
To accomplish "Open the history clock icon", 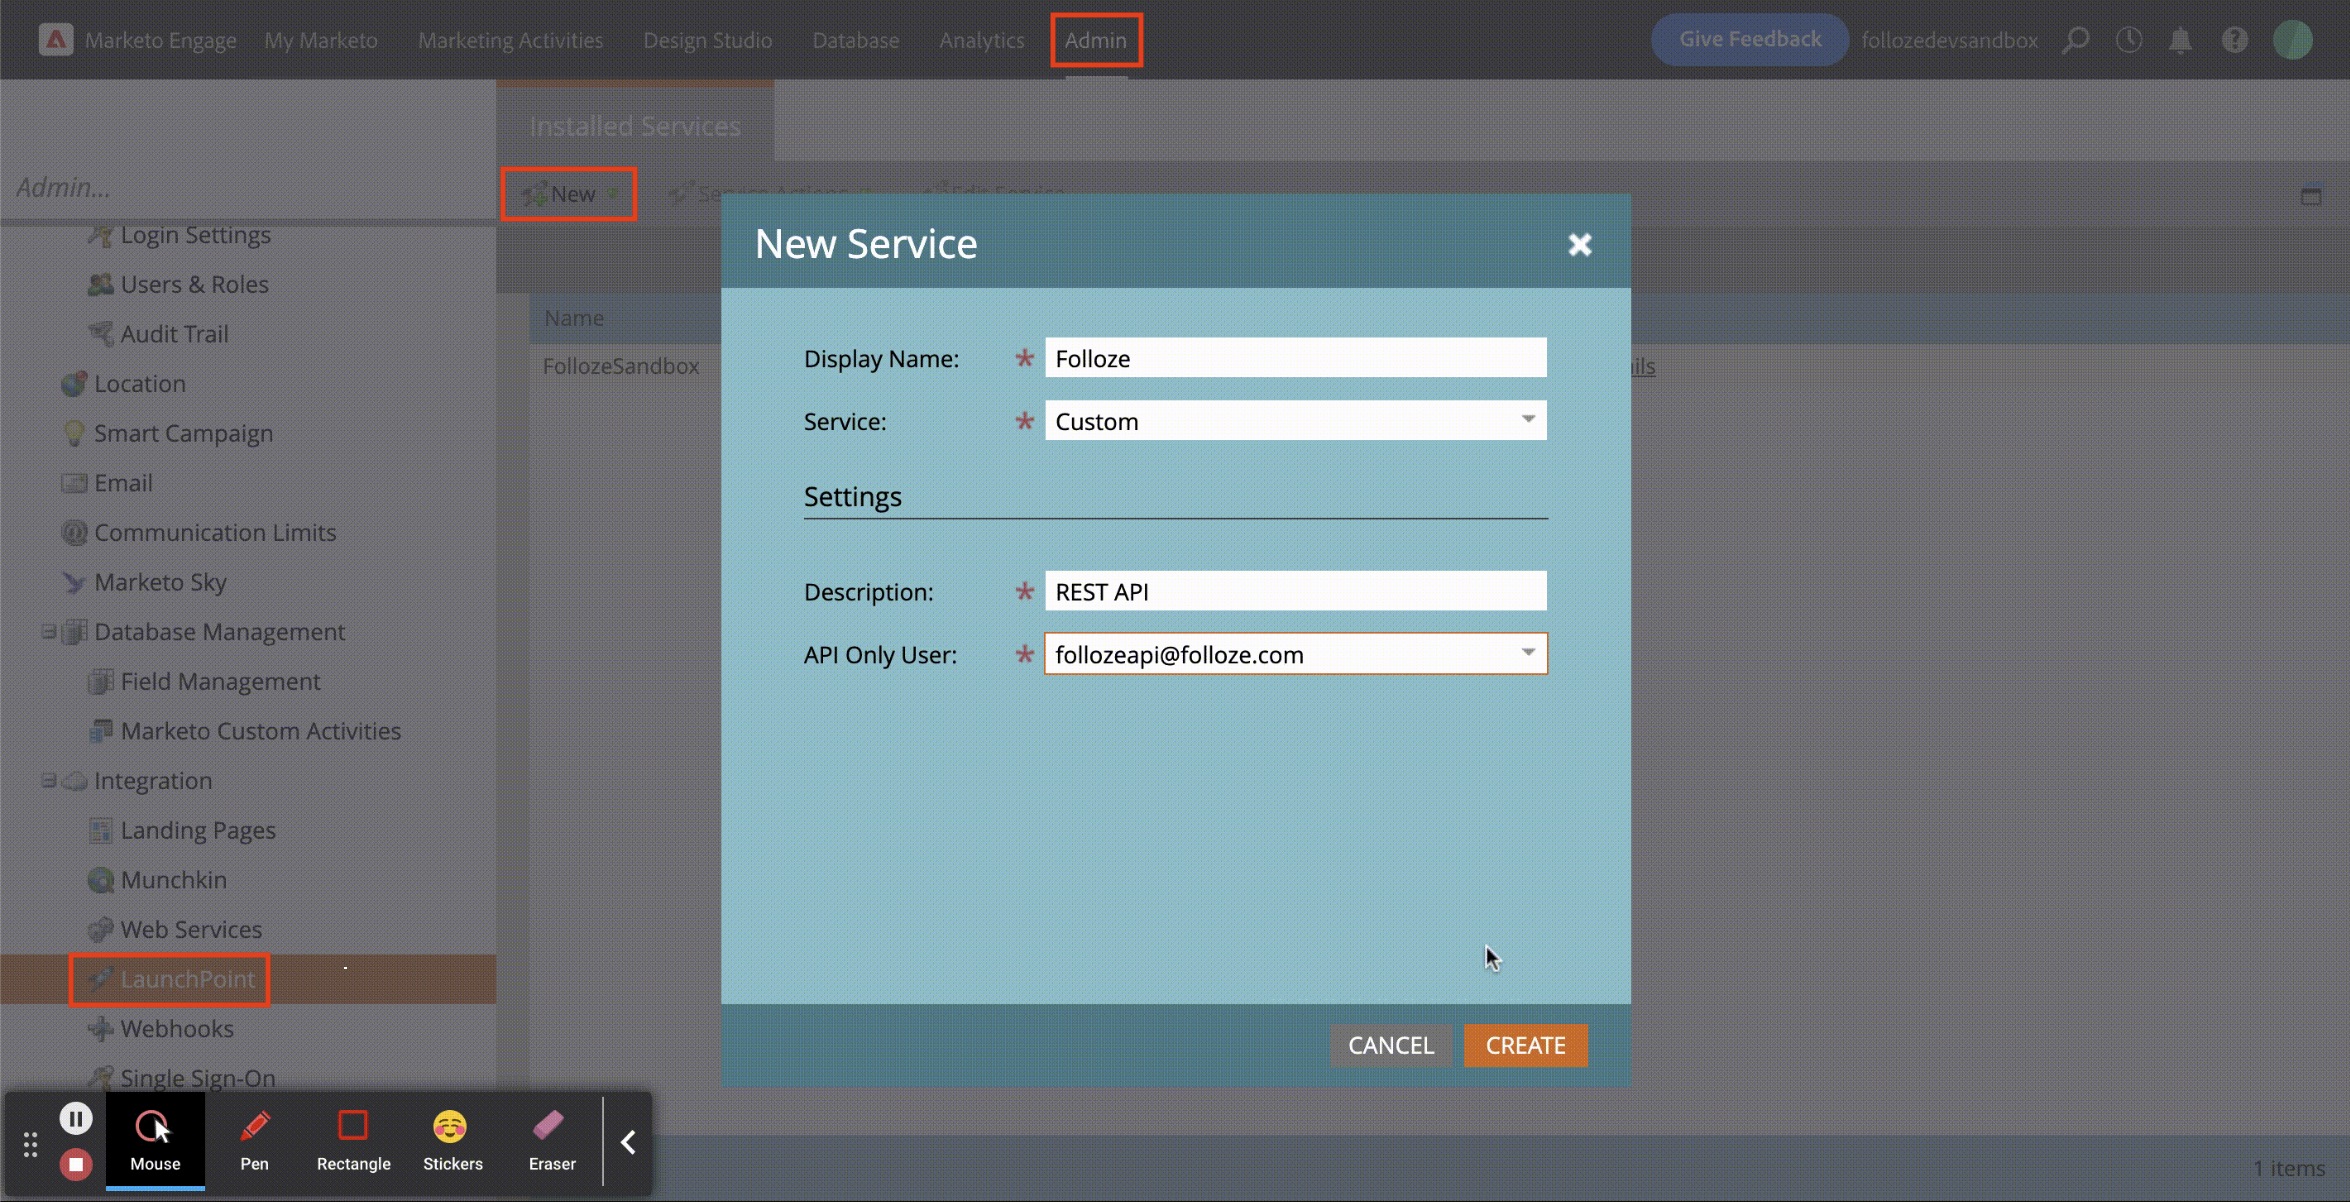I will (2129, 40).
